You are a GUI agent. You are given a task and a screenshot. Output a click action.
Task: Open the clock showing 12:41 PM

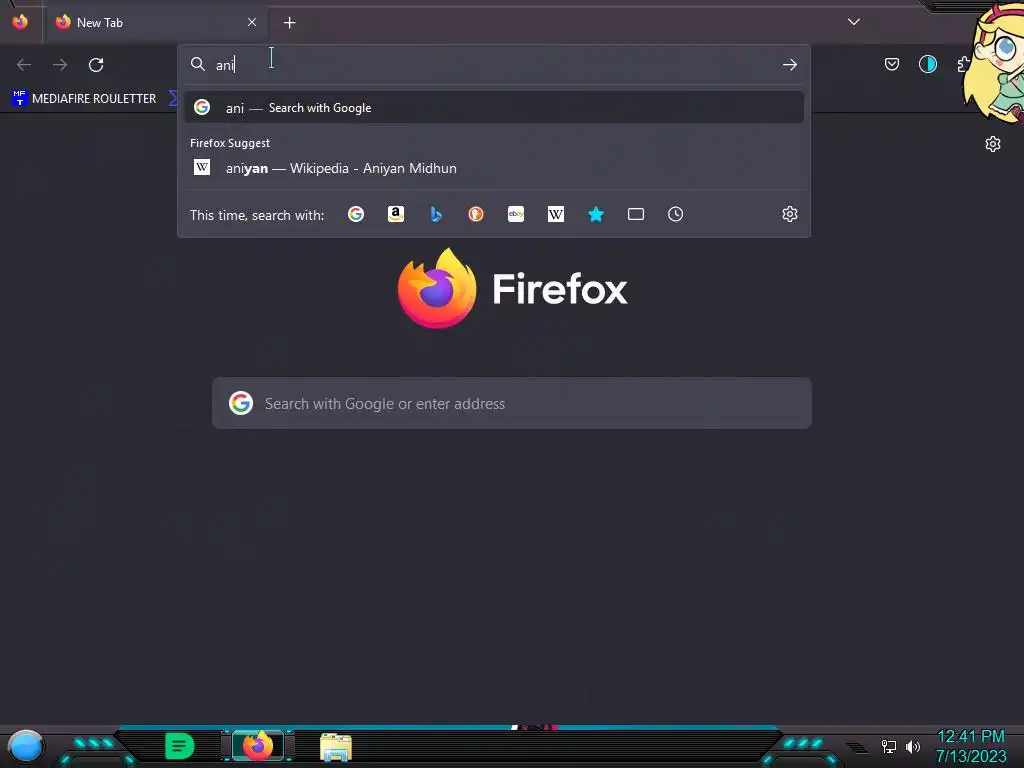point(970,737)
